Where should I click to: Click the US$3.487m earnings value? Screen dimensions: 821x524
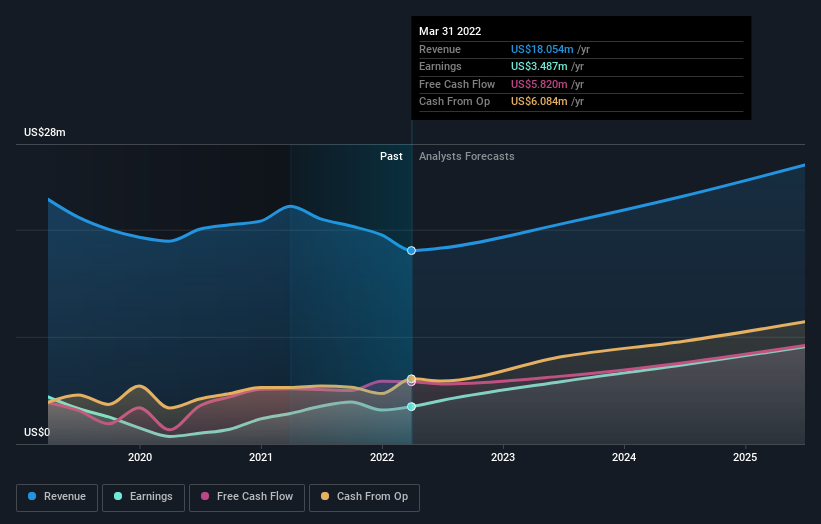pos(539,66)
